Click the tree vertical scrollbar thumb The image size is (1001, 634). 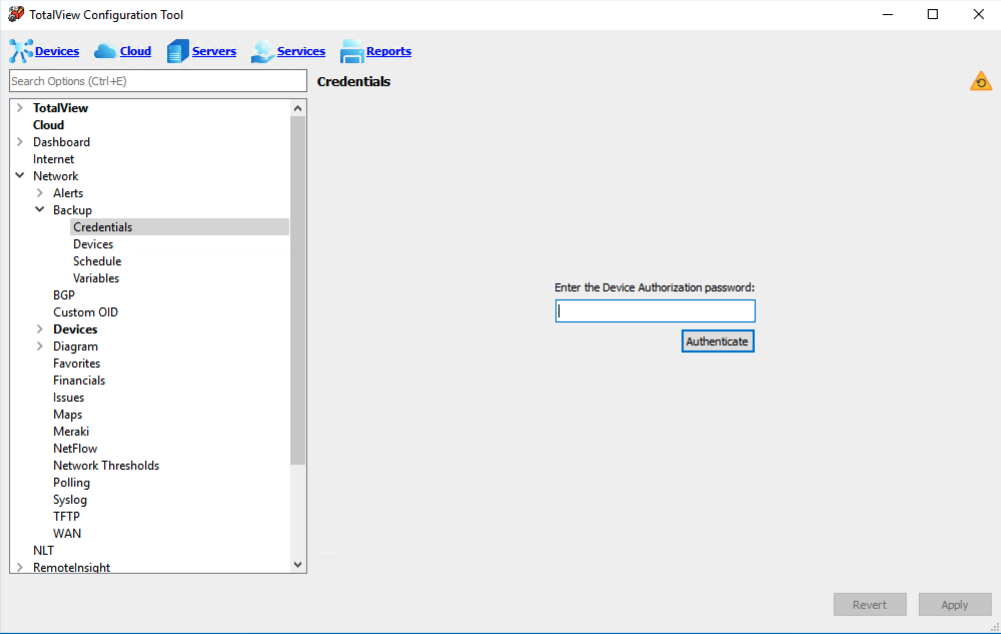coord(297,291)
